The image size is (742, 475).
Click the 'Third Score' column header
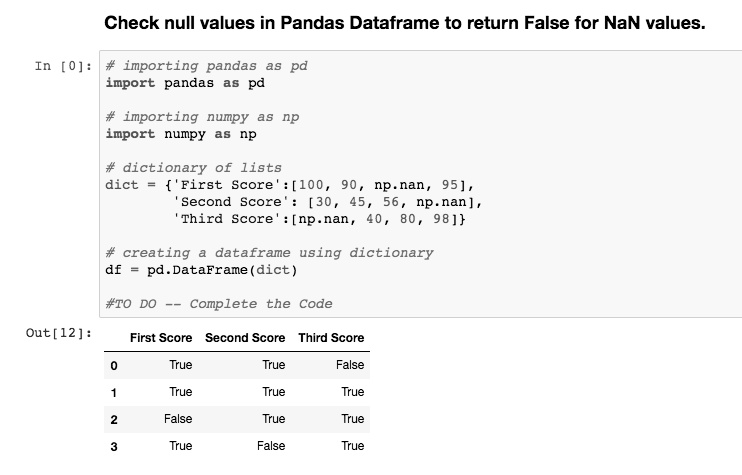pyautogui.click(x=331, y=338)
